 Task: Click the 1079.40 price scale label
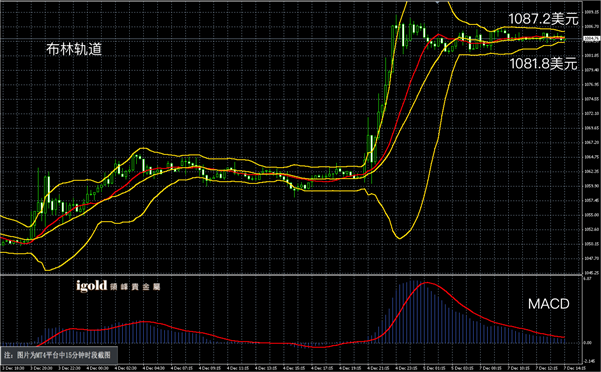[591, 70]
